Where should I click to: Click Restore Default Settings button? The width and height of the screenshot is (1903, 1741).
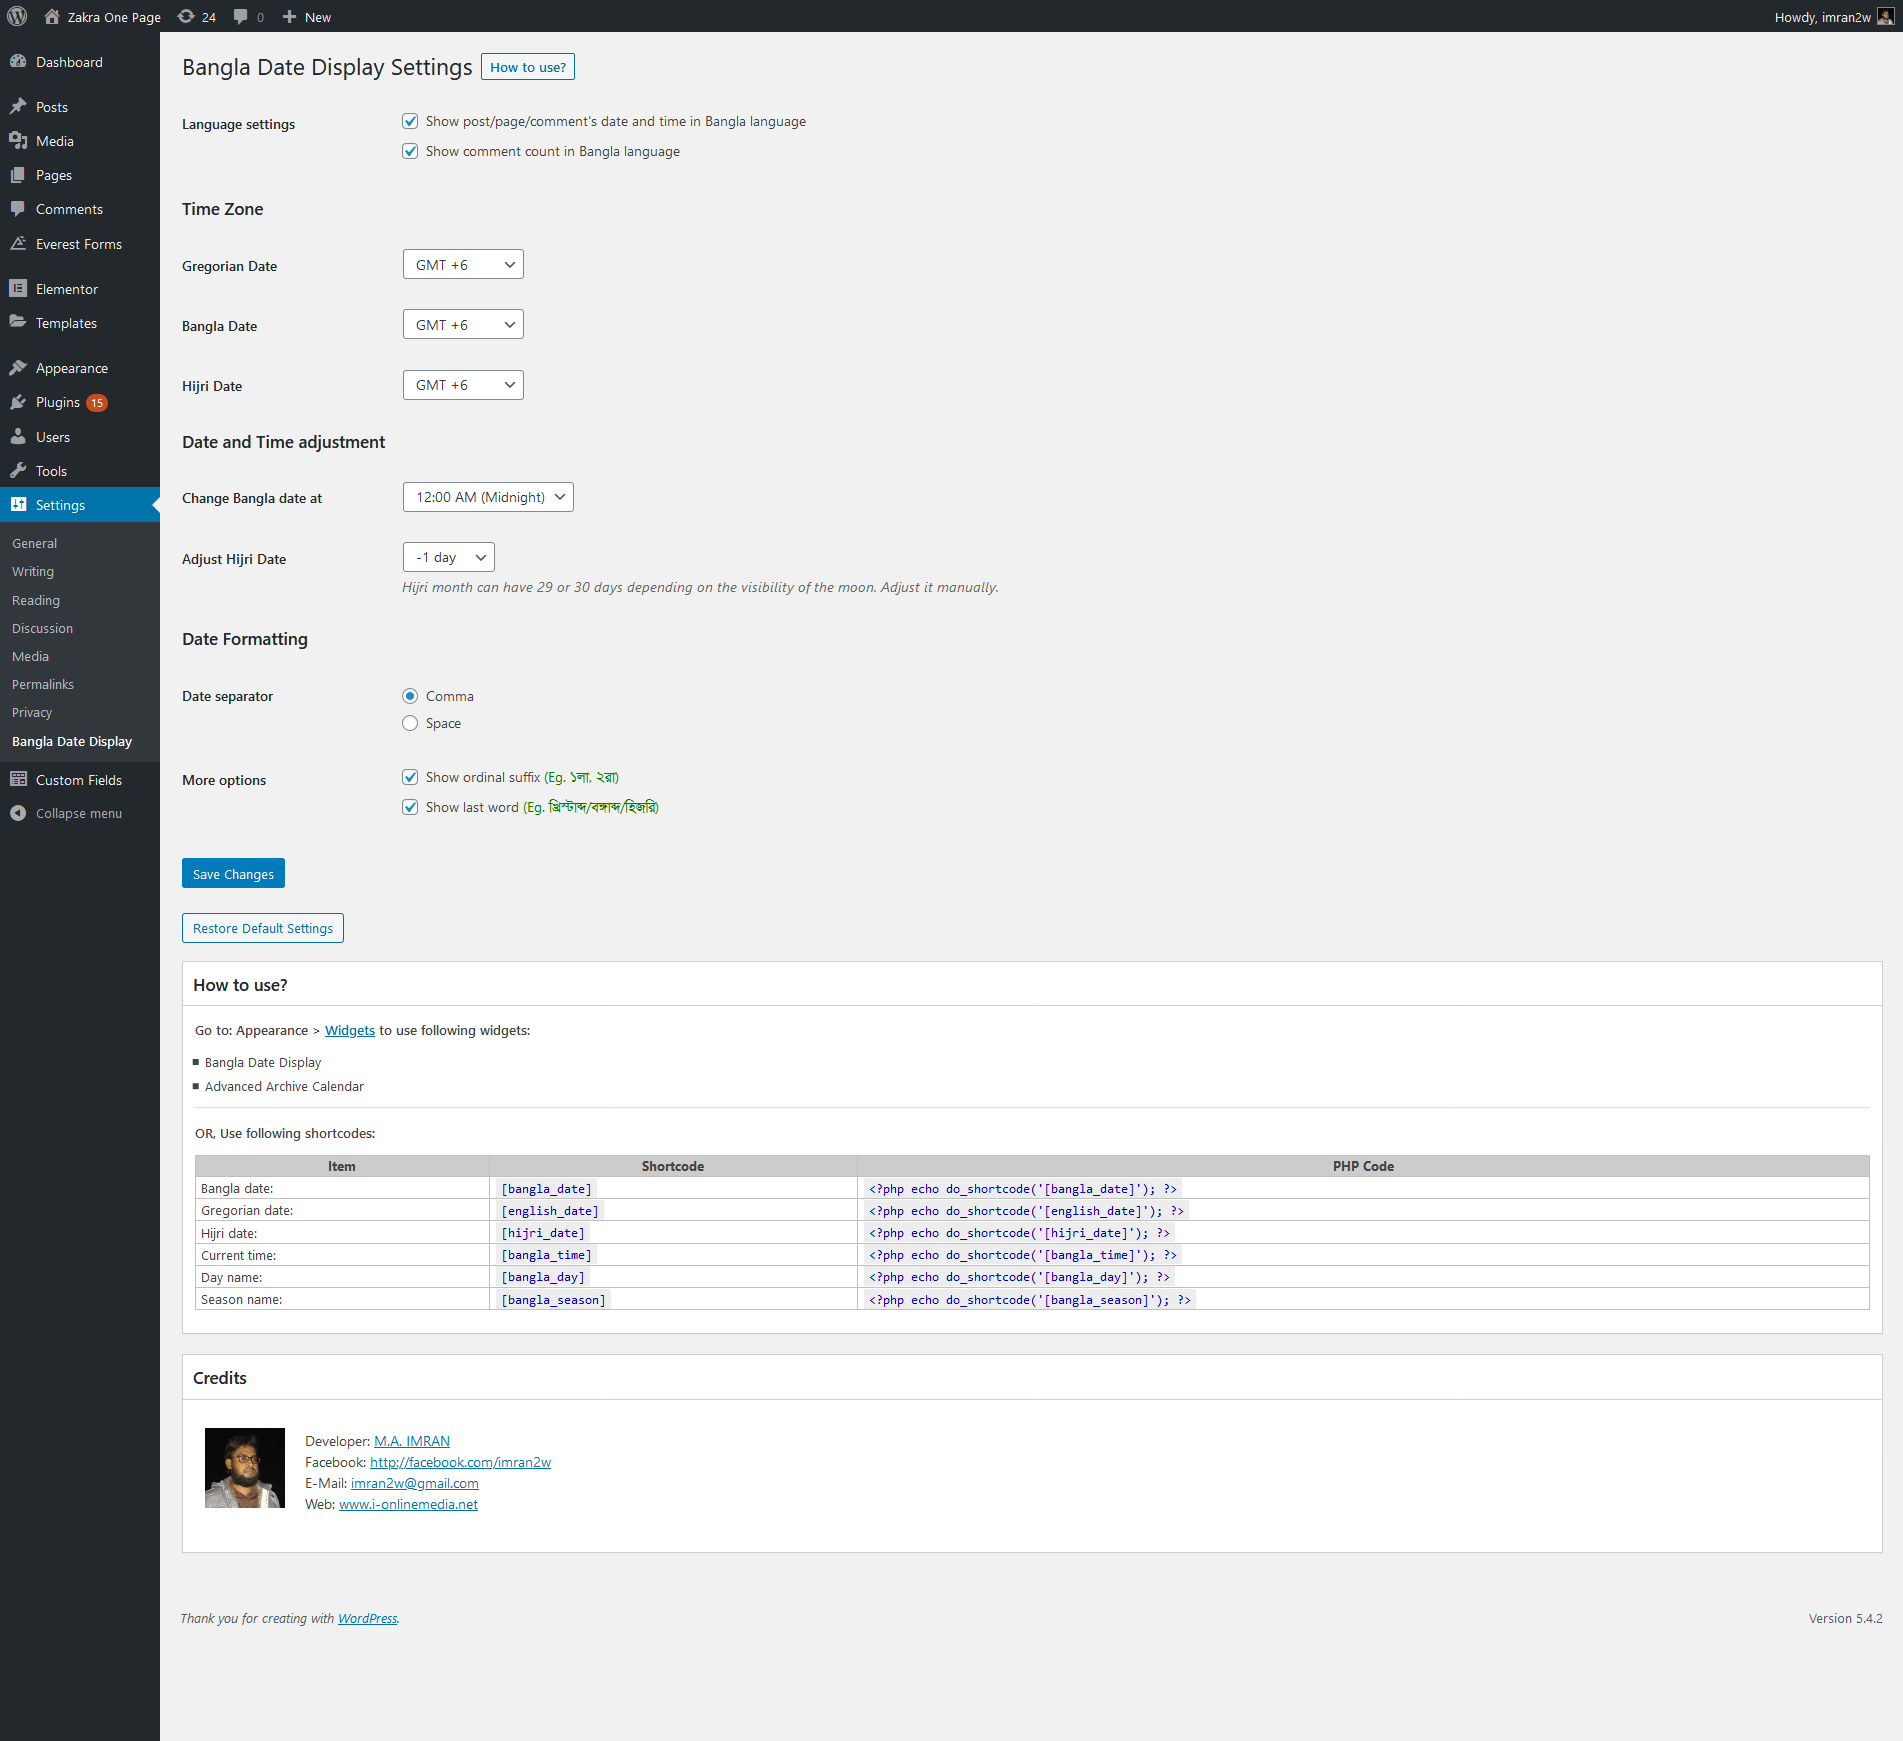[263, 928]
